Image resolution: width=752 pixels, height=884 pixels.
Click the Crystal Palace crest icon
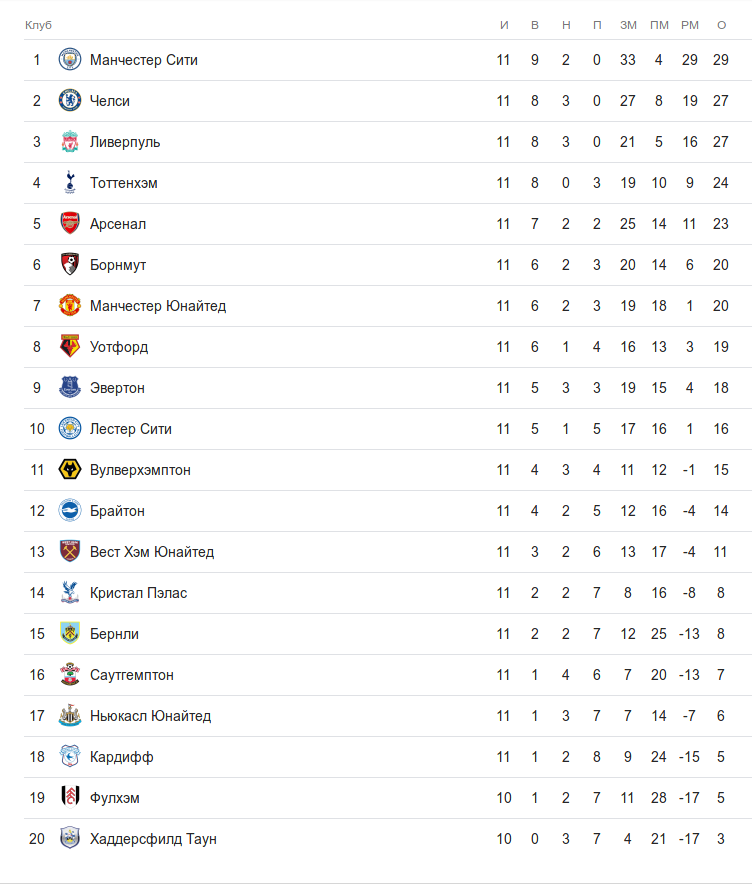pyautogui.click(x=69, y=593)
